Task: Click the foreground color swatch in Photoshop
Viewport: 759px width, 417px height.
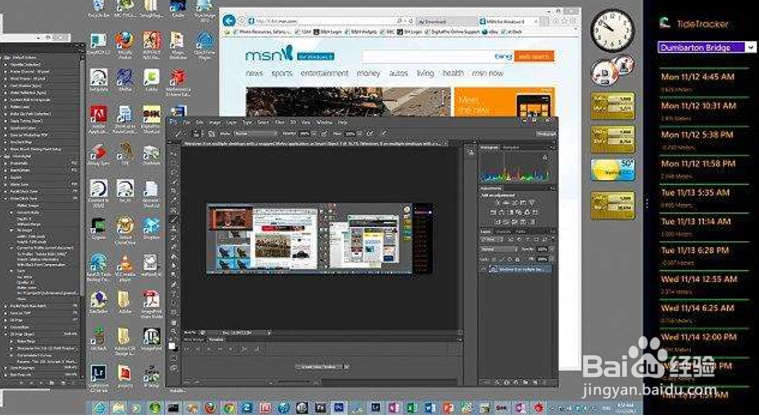Action: tap(172, 345)
